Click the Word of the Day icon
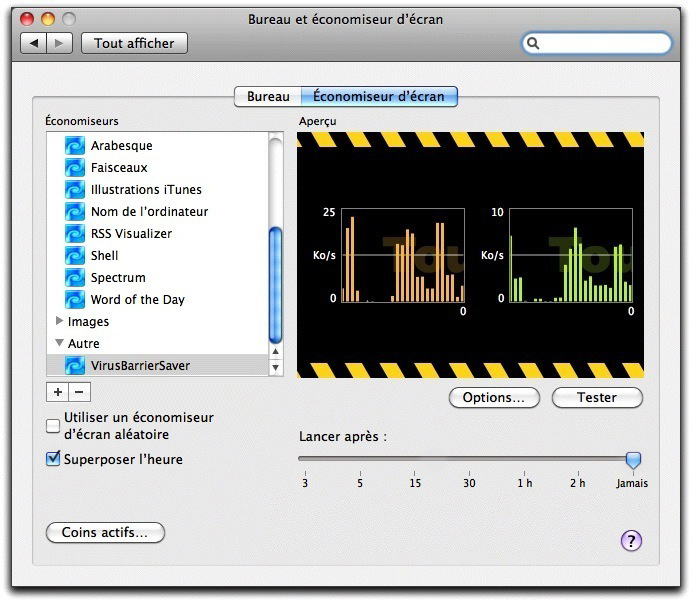The width and height of the screenshot is (692, 602). coord(75,300)
